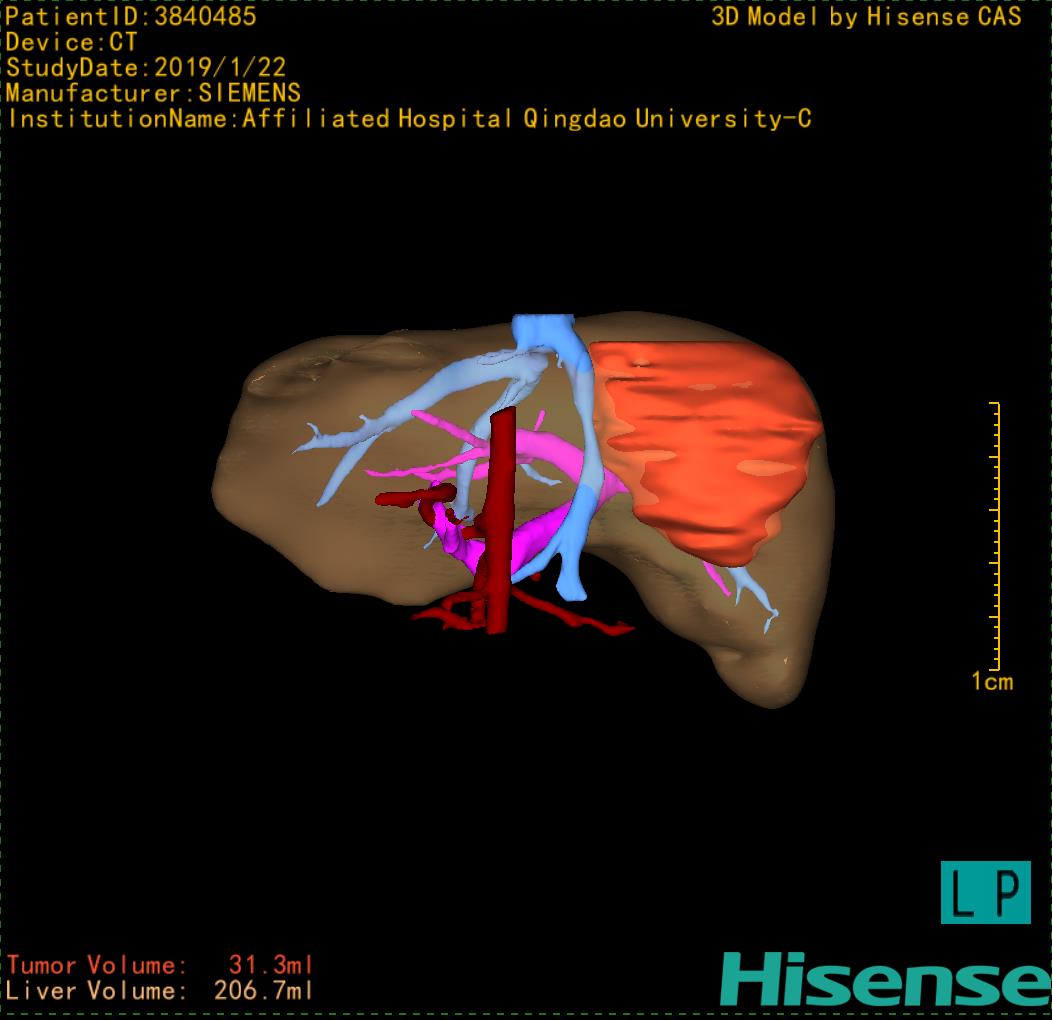
Task: Click the yellow scale ruler
Action: point(995,536)
